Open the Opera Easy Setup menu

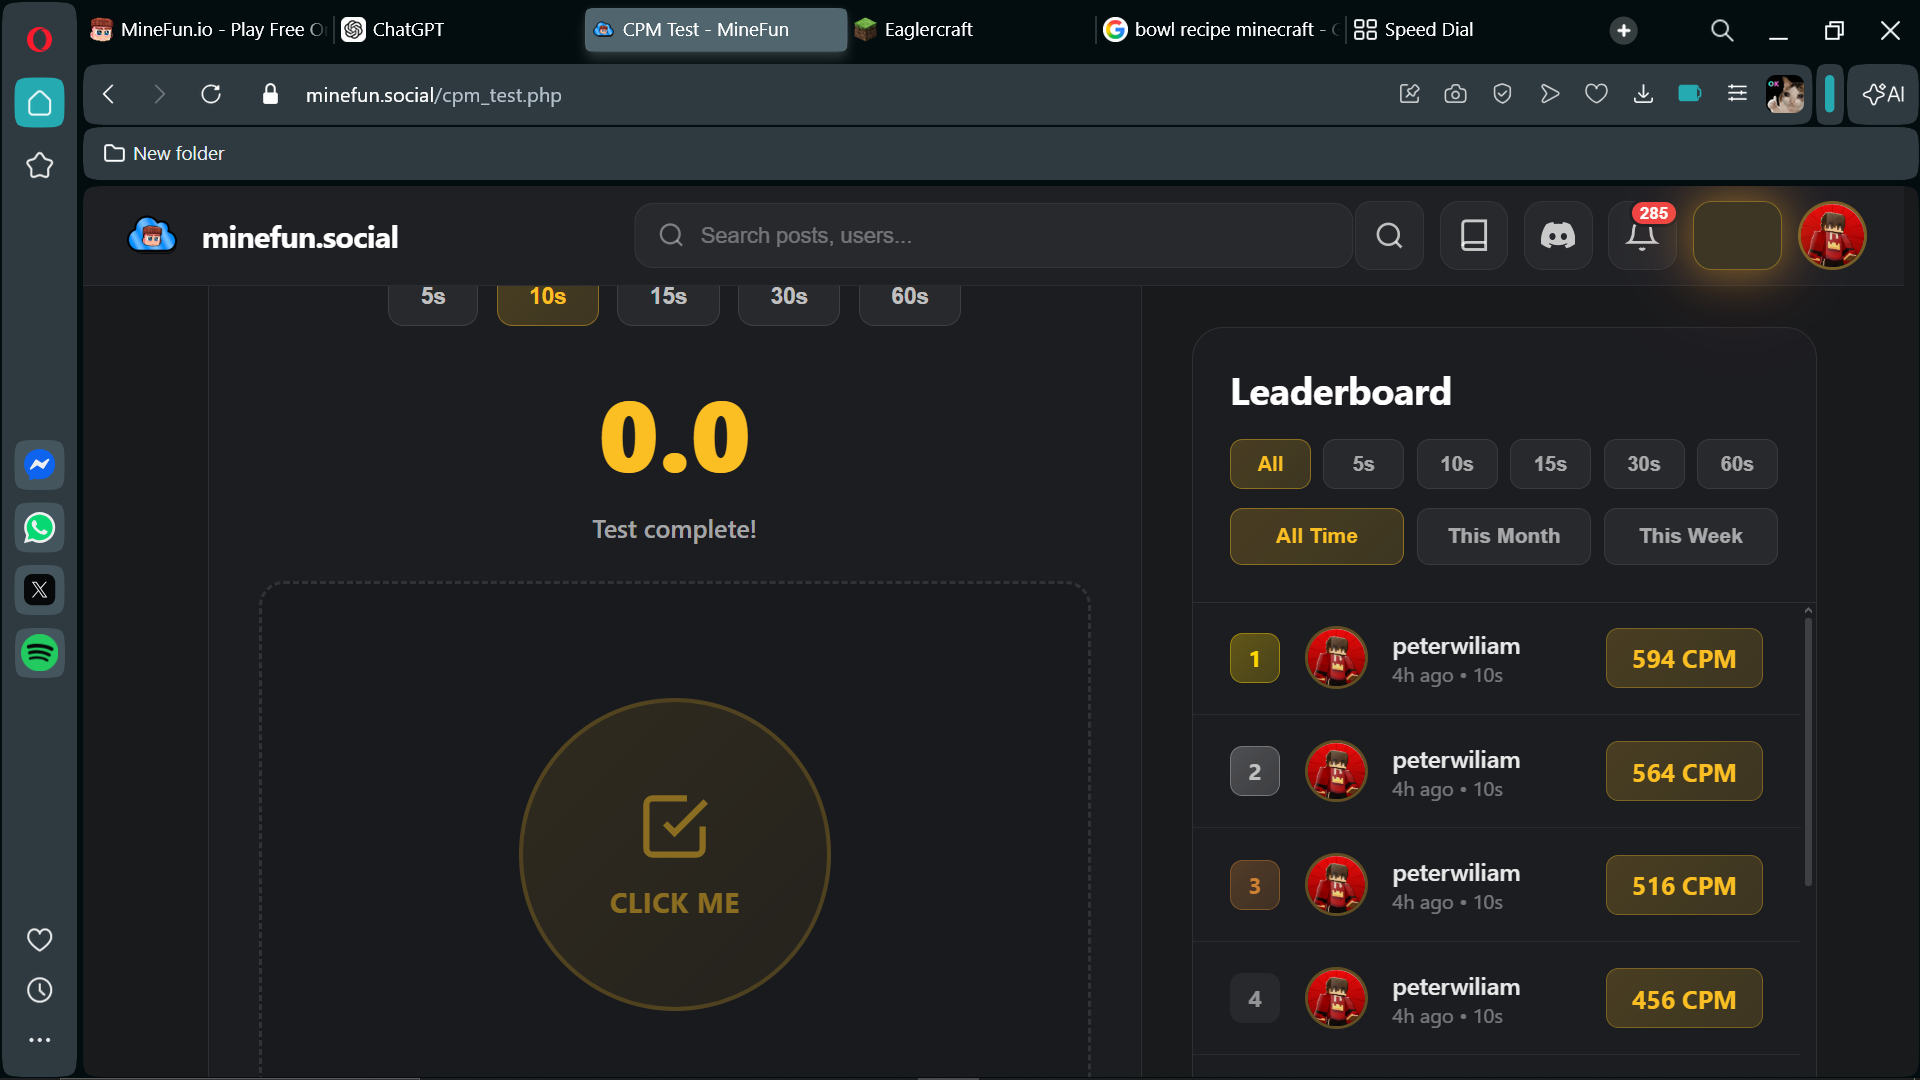(1737, 94)
